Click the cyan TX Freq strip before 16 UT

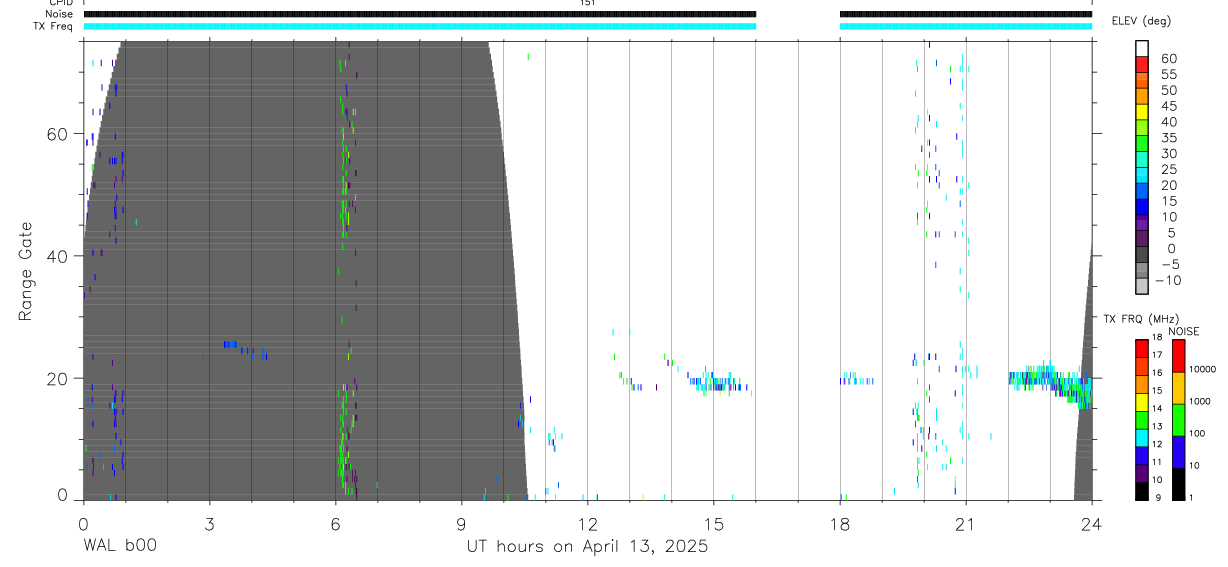pos(419,26)
